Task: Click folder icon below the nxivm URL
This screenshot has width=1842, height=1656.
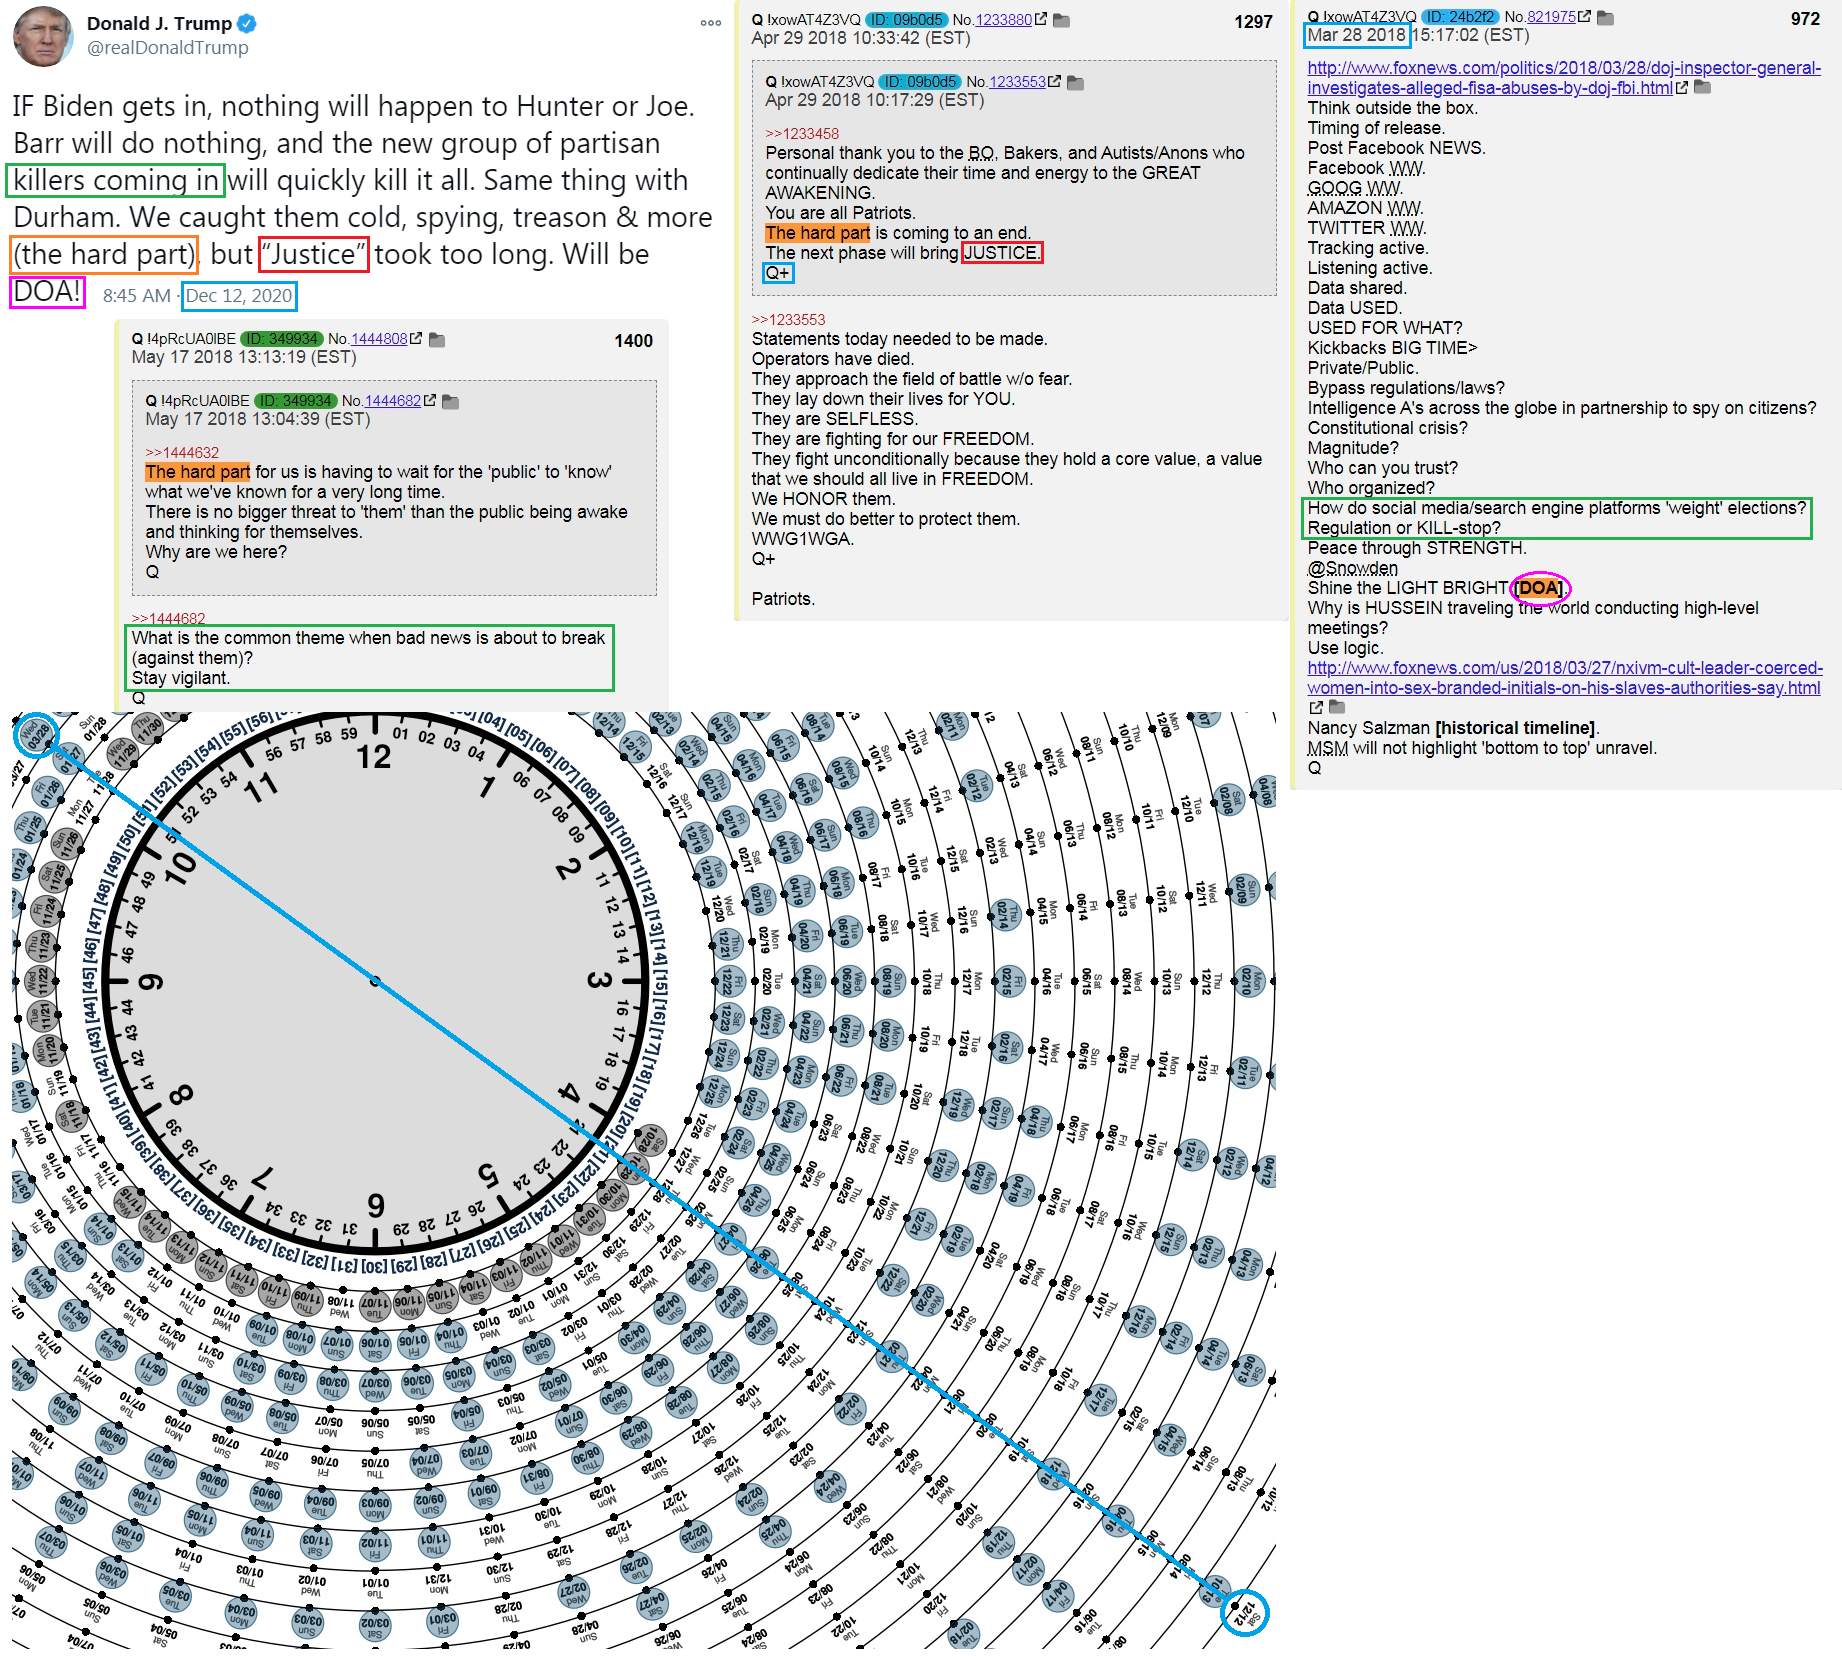Action: (1337, 707)
